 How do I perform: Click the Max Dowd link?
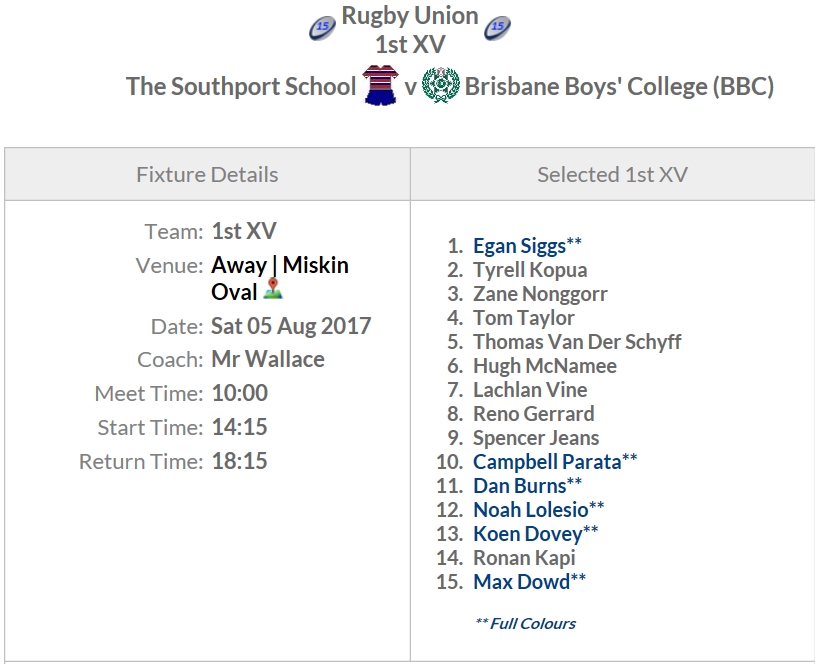pyautogui.click(x=521, y=582)
